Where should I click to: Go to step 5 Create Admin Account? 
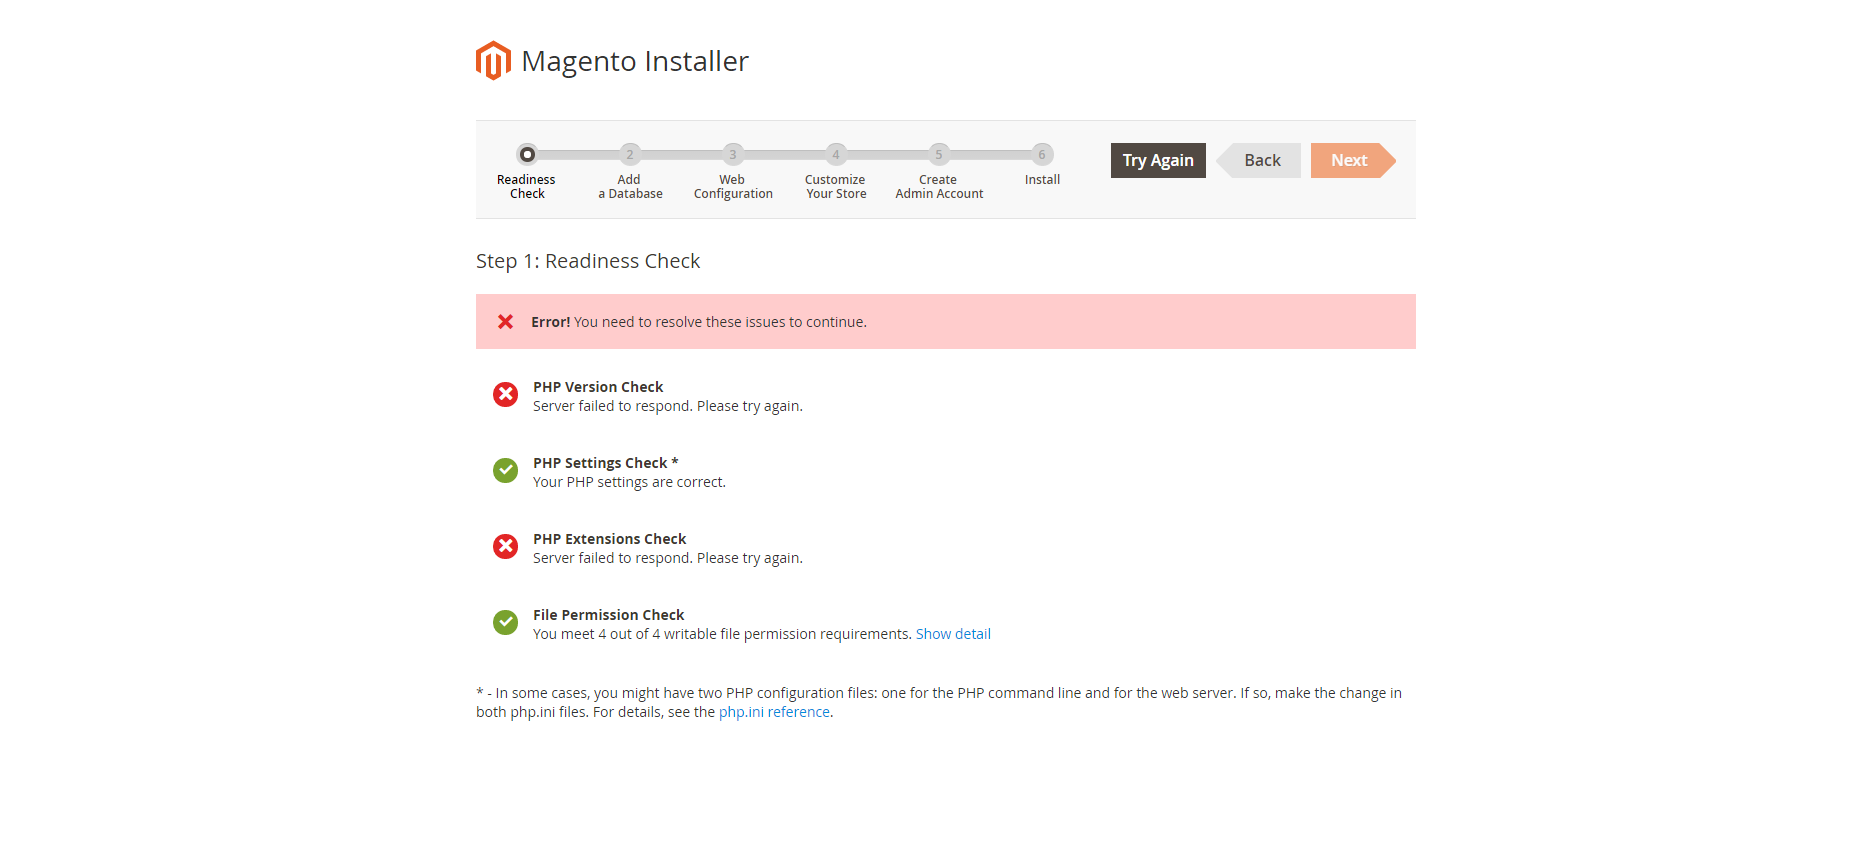point(939,155)
